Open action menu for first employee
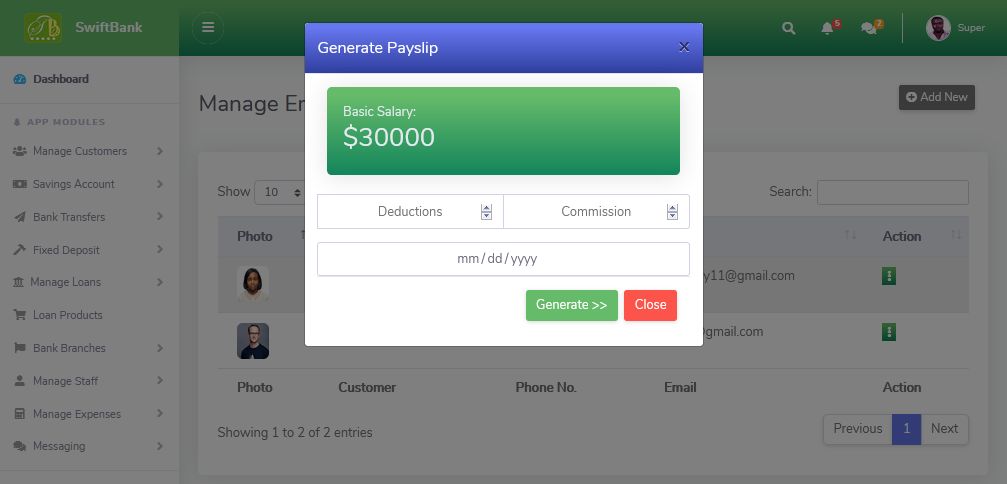 (889, 276)
